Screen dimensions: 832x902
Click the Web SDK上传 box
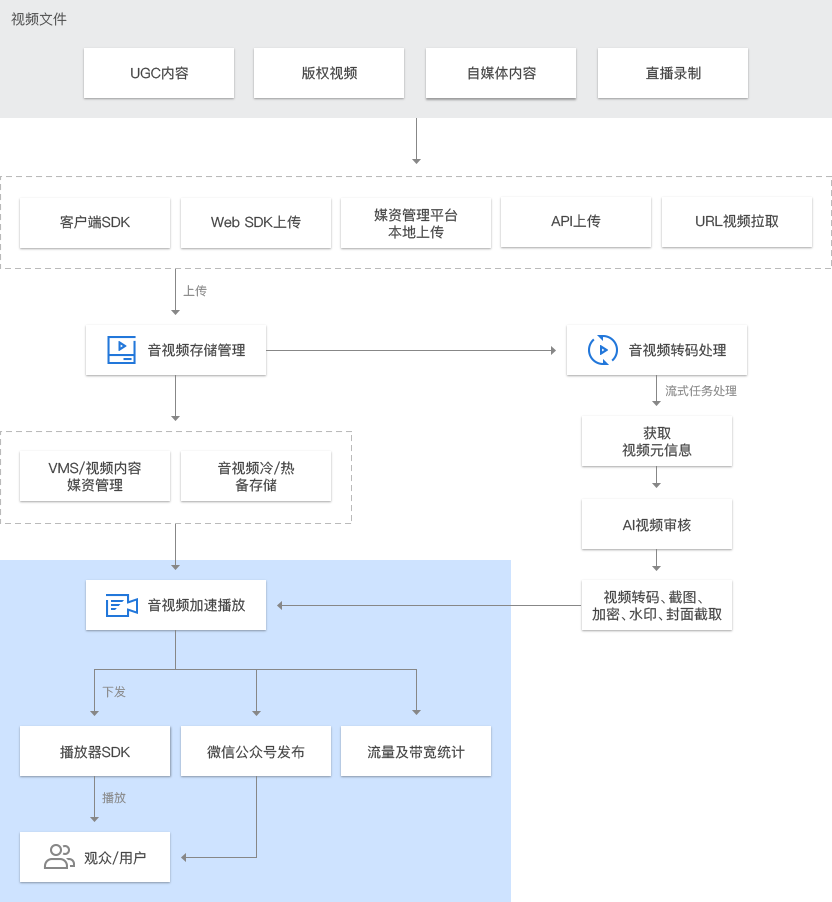click(x=255, y=223)
